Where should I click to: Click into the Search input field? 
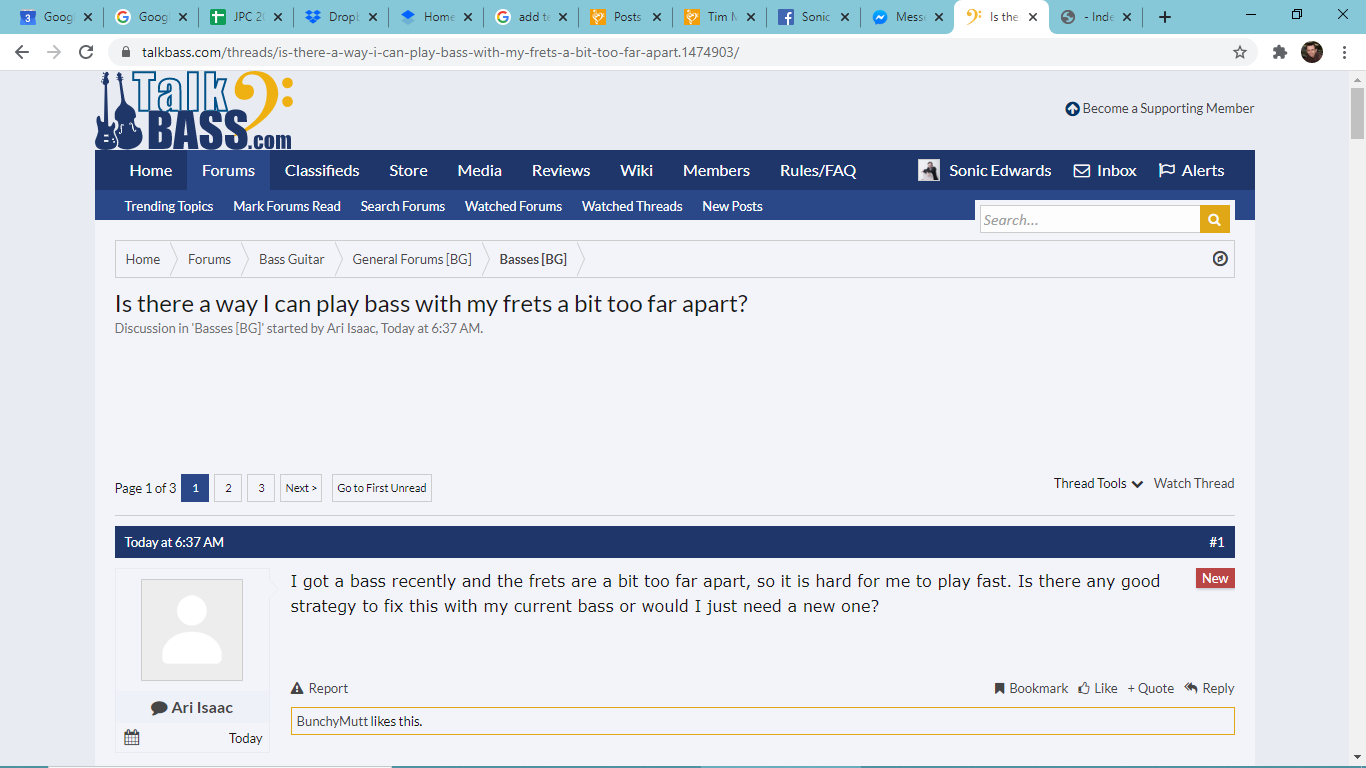[x=1090, y=220]
